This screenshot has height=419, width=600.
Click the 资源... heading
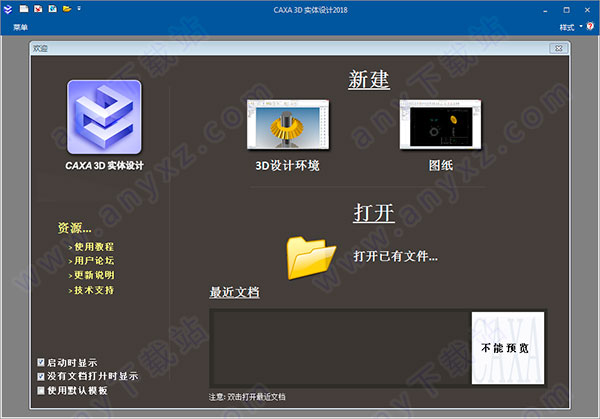pyautogui.click(x=75, y=228)
